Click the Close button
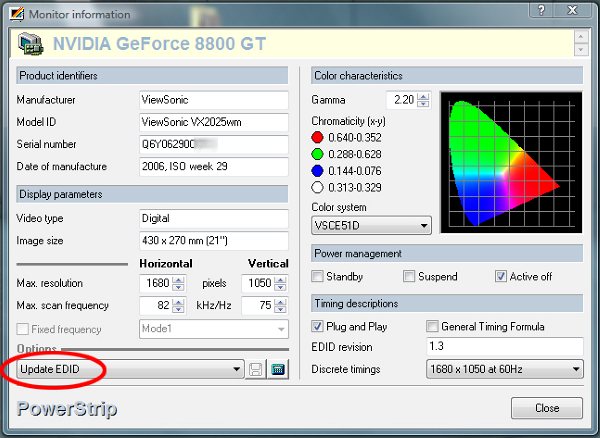 coord(547,408)
